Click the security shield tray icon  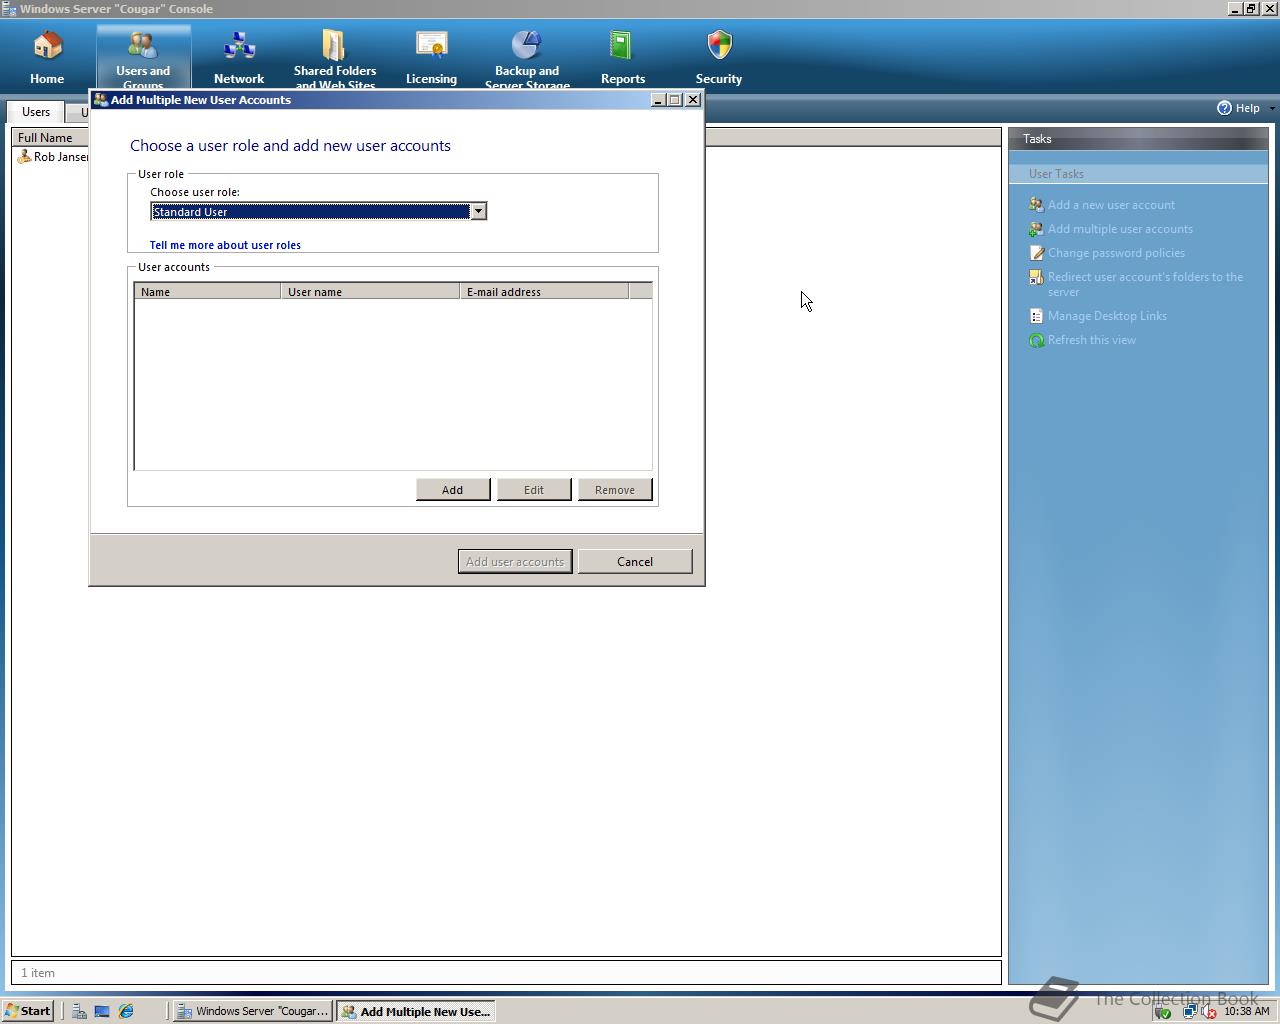[x=1163, y=1012]
